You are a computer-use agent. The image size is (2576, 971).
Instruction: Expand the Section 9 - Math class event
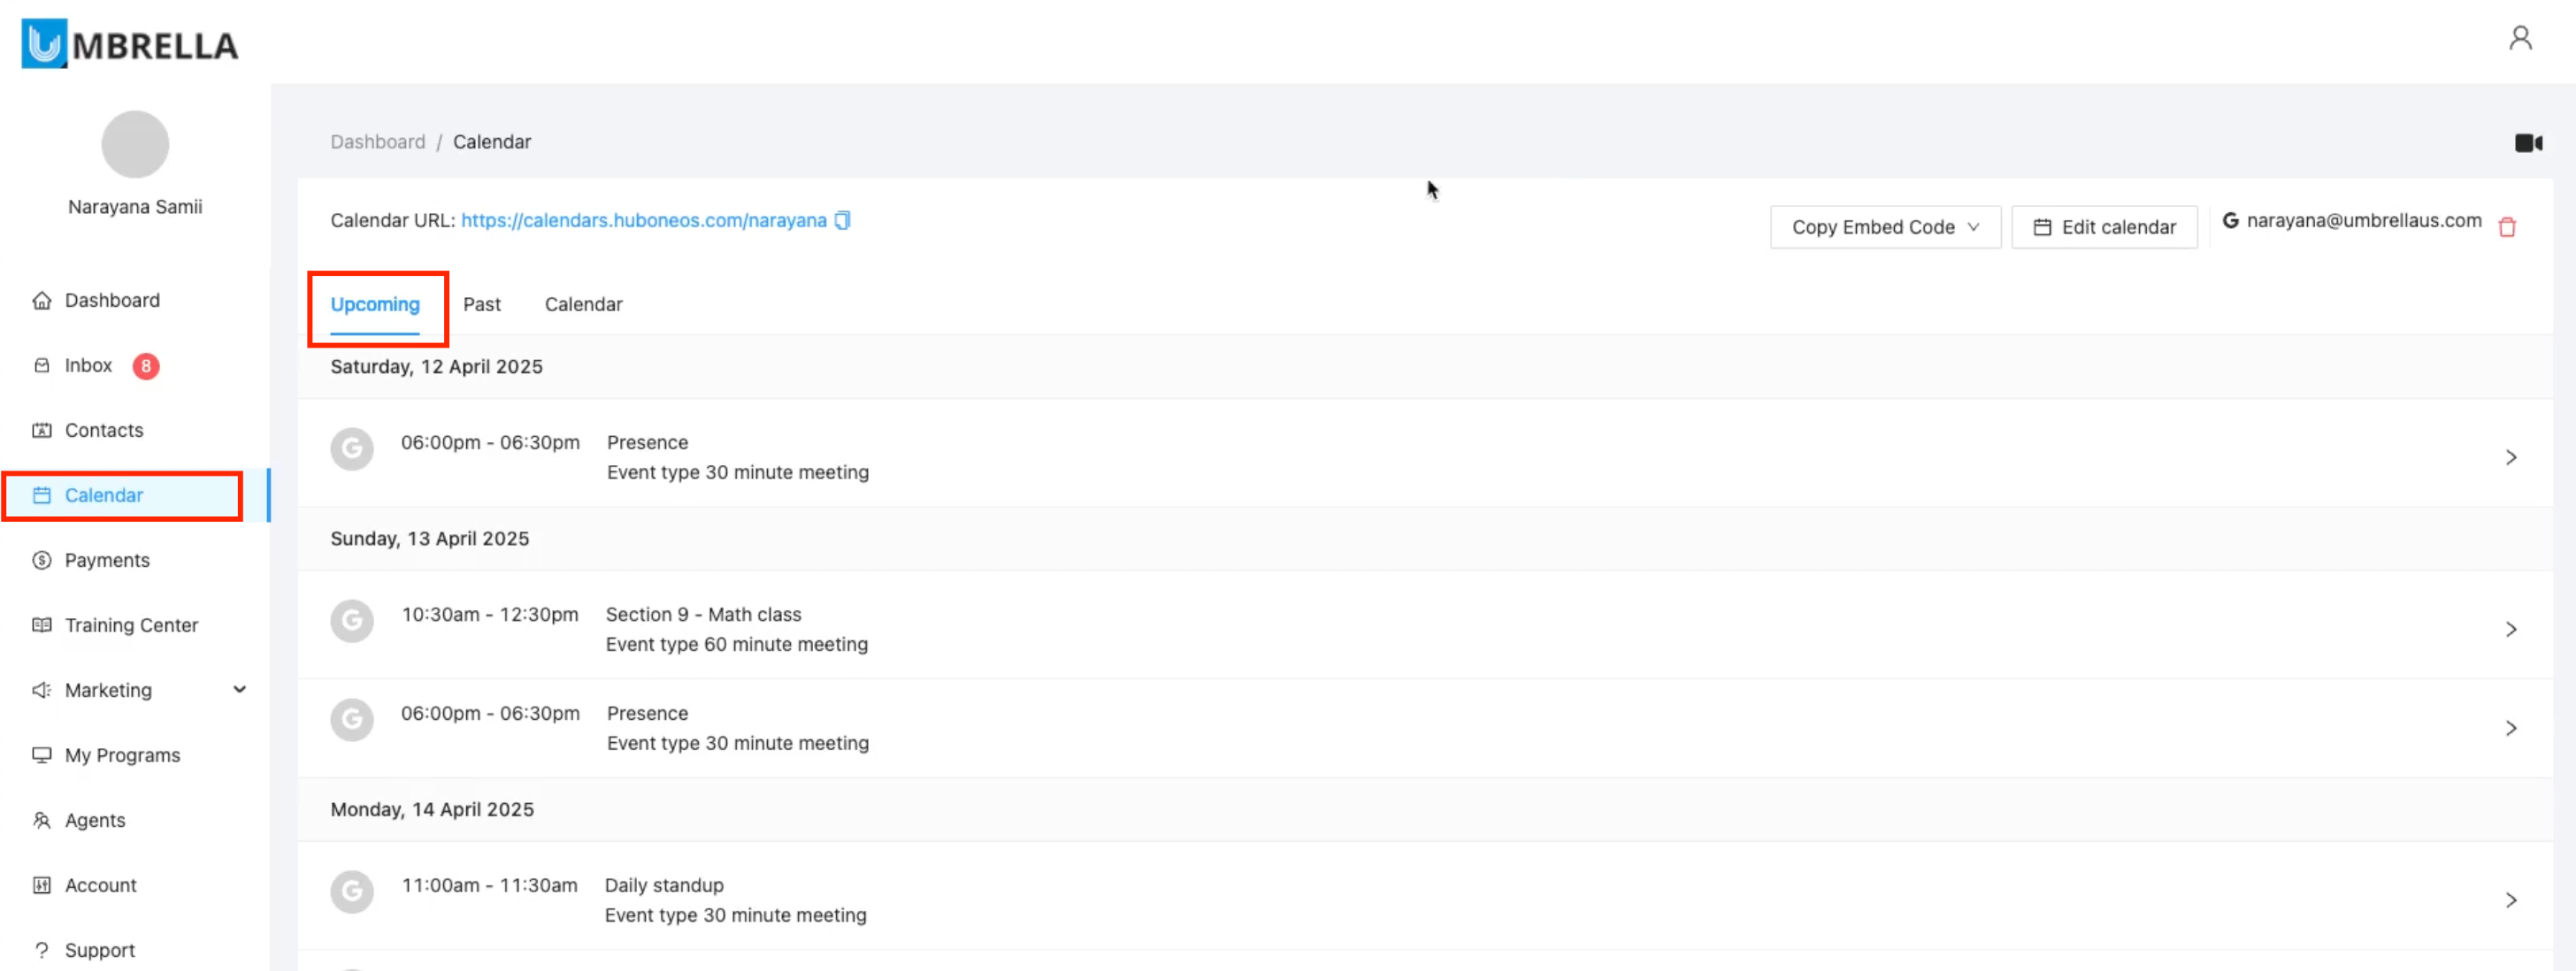pyautogui.click(x=2510, y=629)
